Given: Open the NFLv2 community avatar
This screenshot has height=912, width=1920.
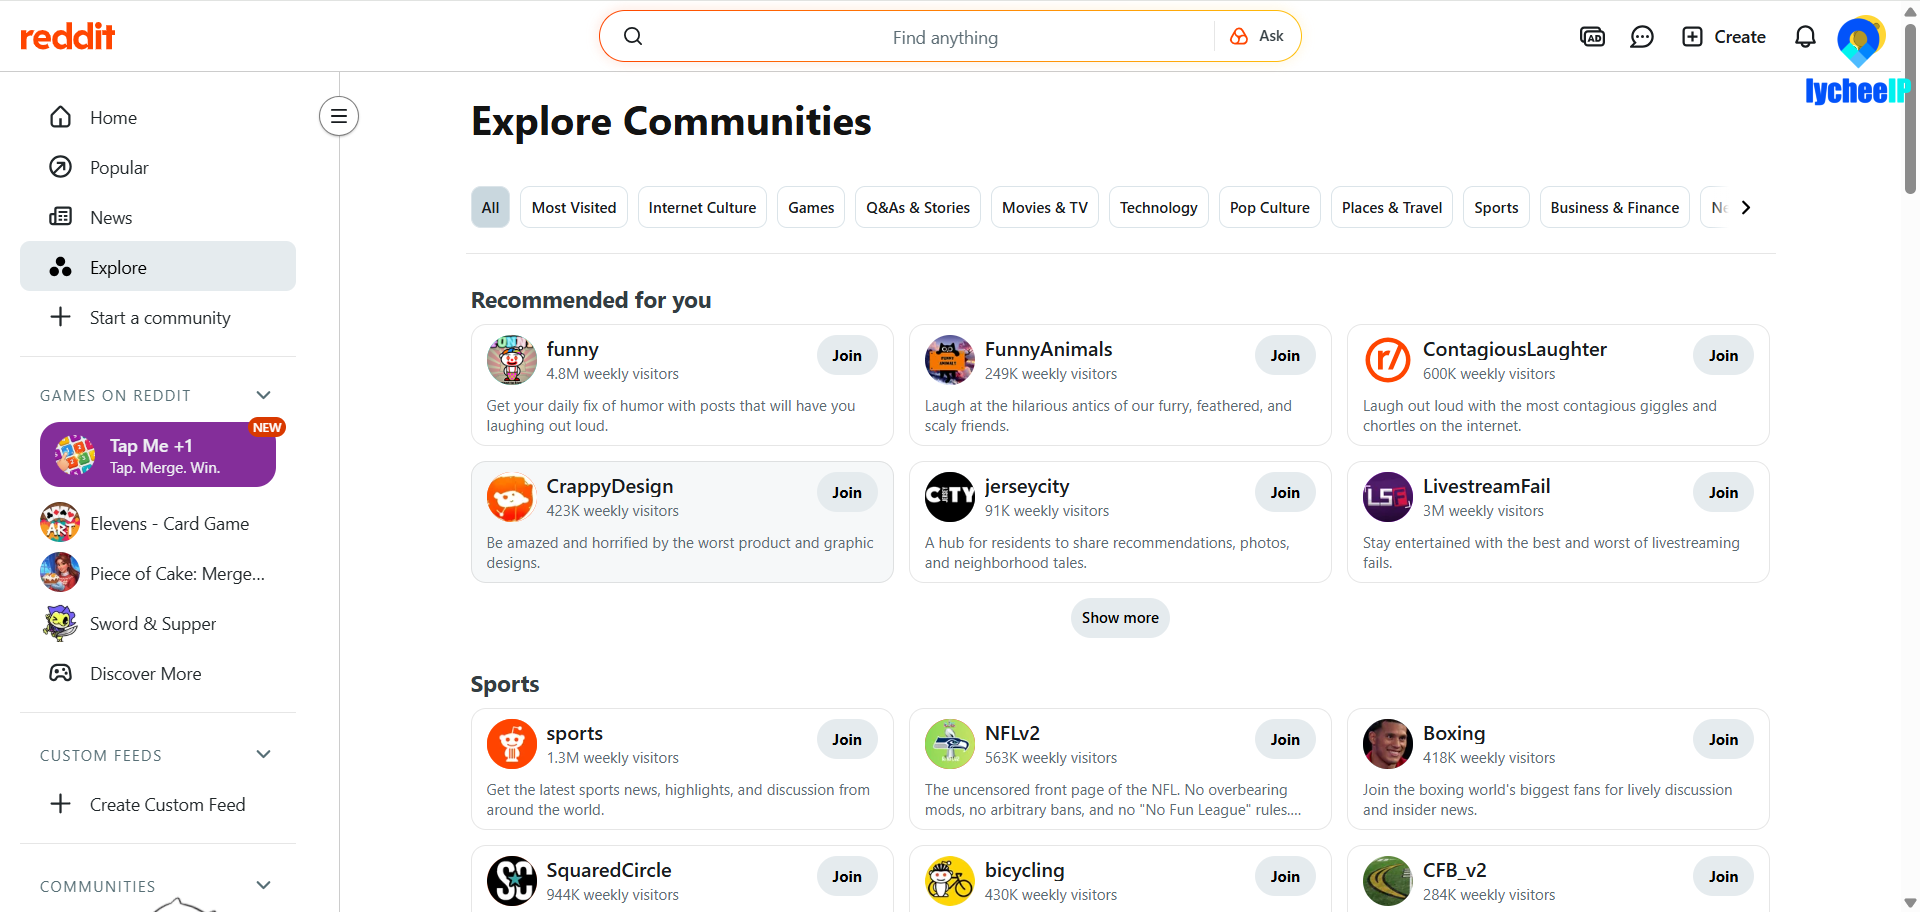Looking at the screenshot, I should pyautogui.click(x=950, y=744).
